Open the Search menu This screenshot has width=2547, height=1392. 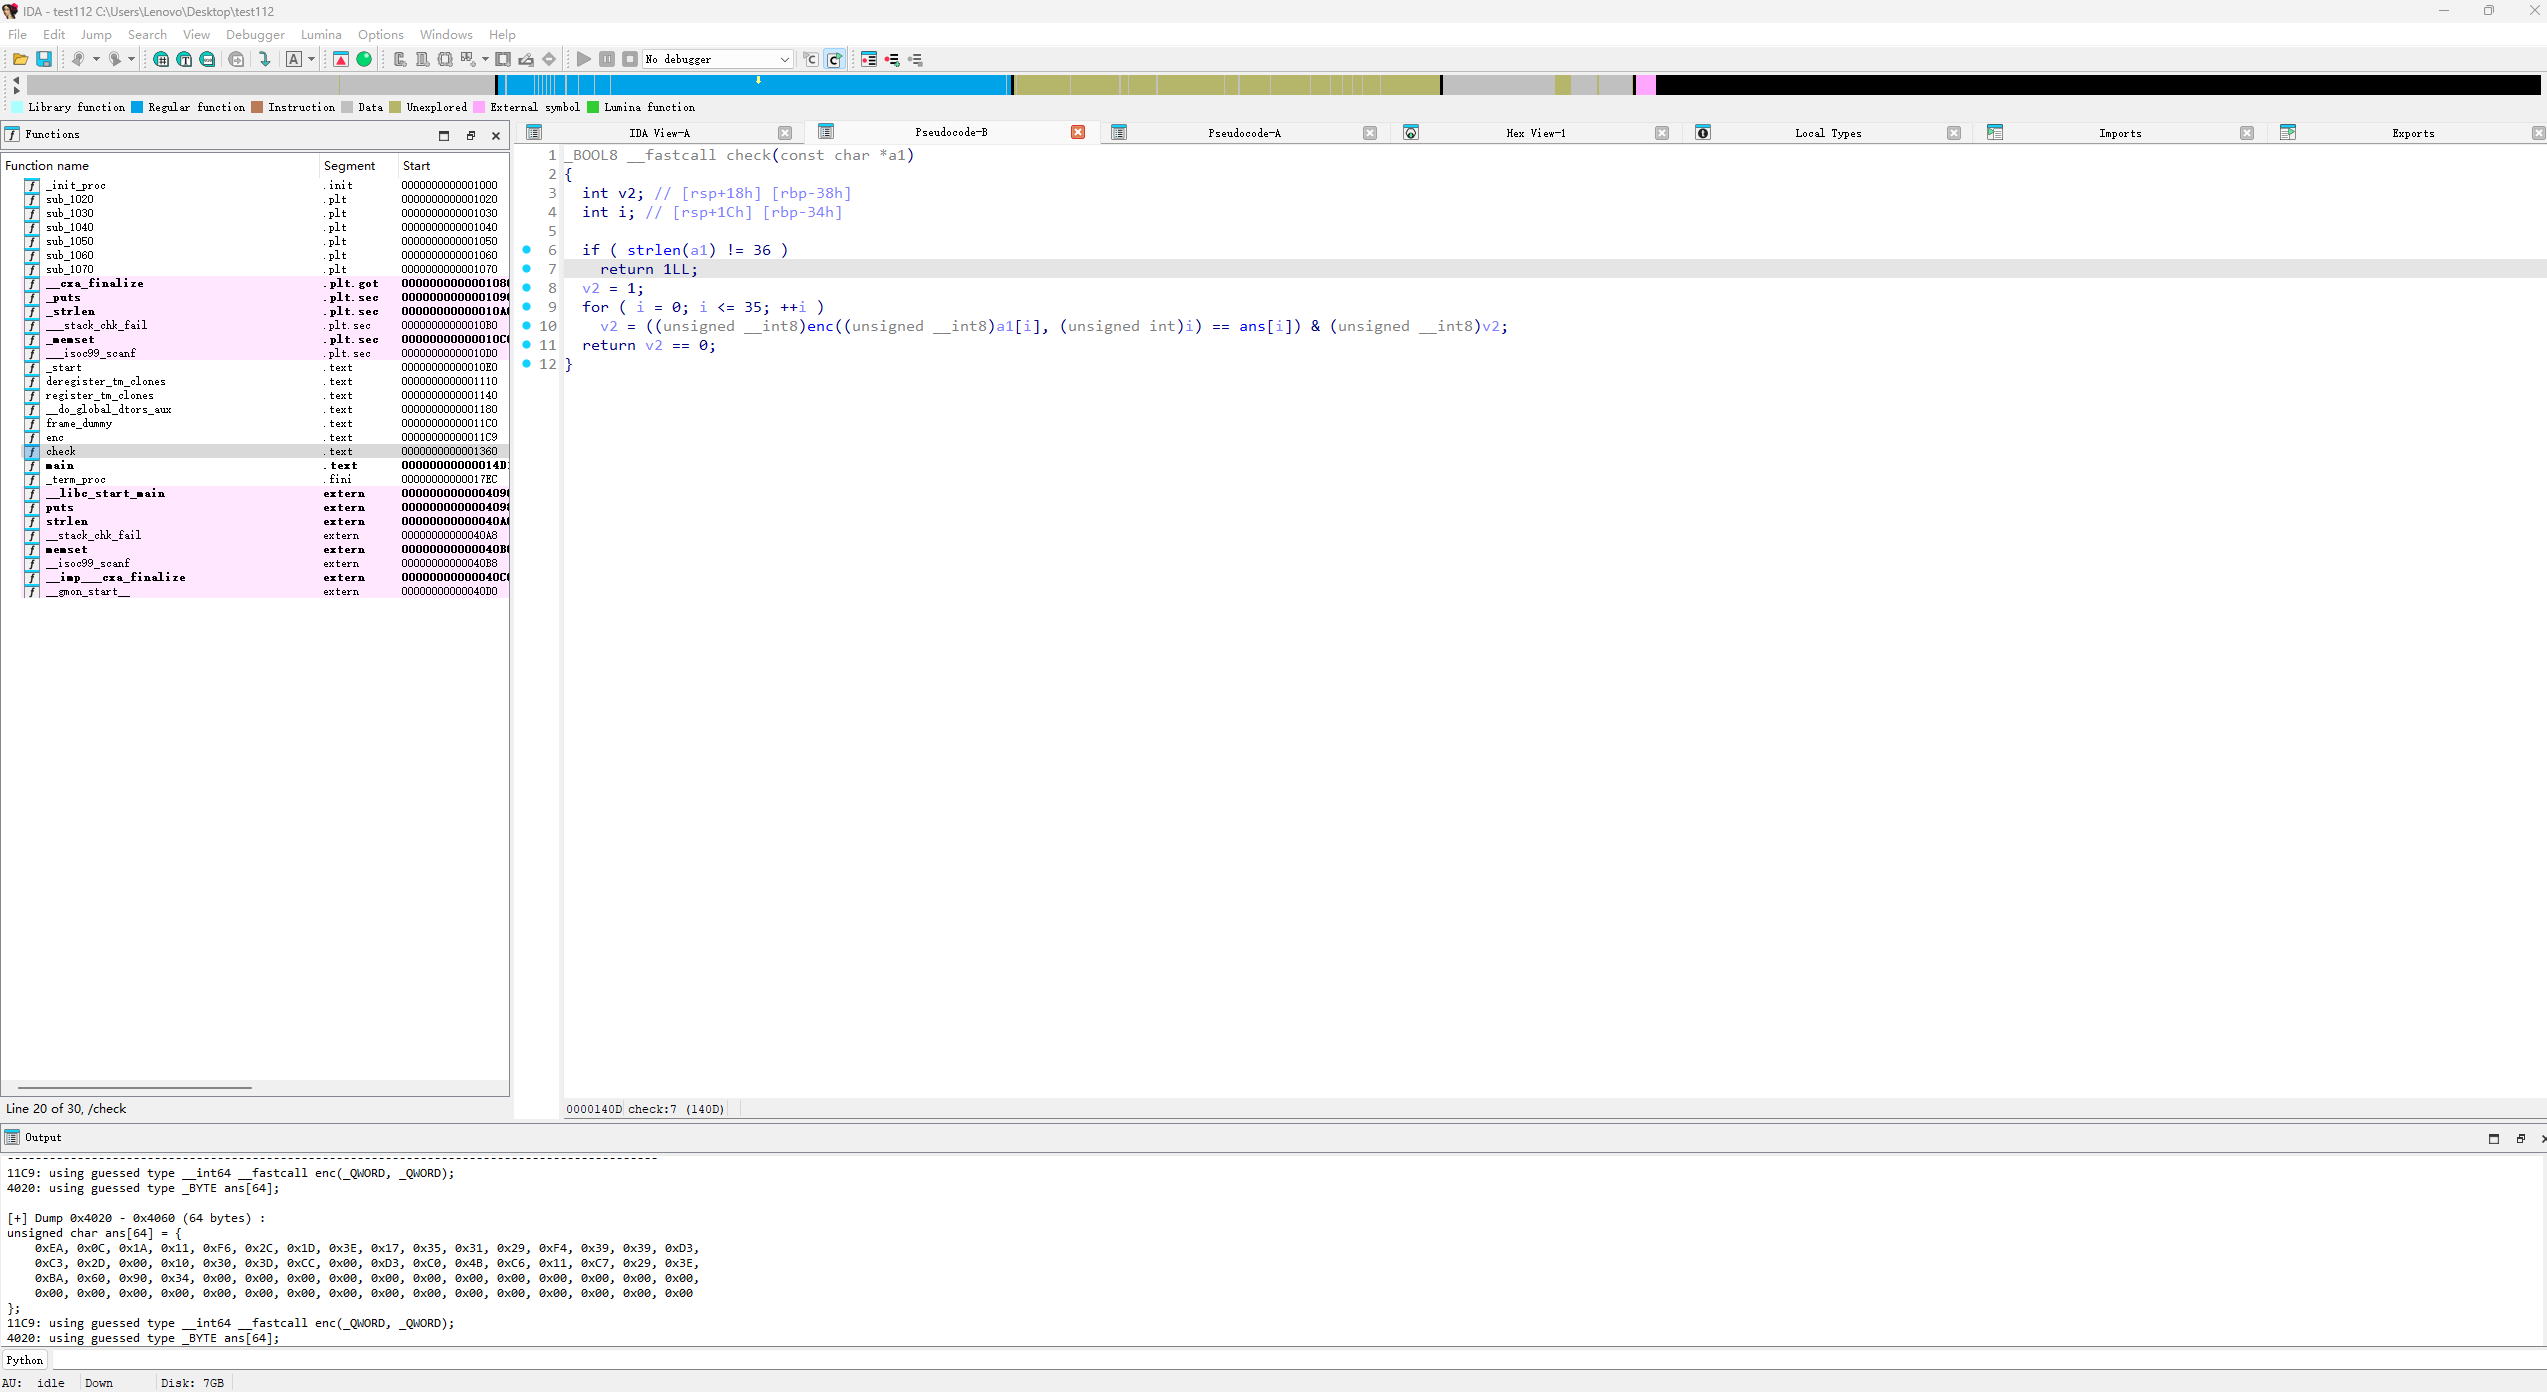[147, 34]
